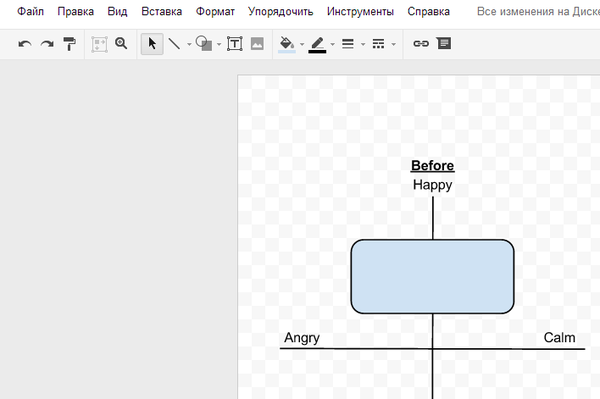Select the 'Calm' label text
Image resolution: width=600 pixels, height=399 pixels.
[559, 338]
